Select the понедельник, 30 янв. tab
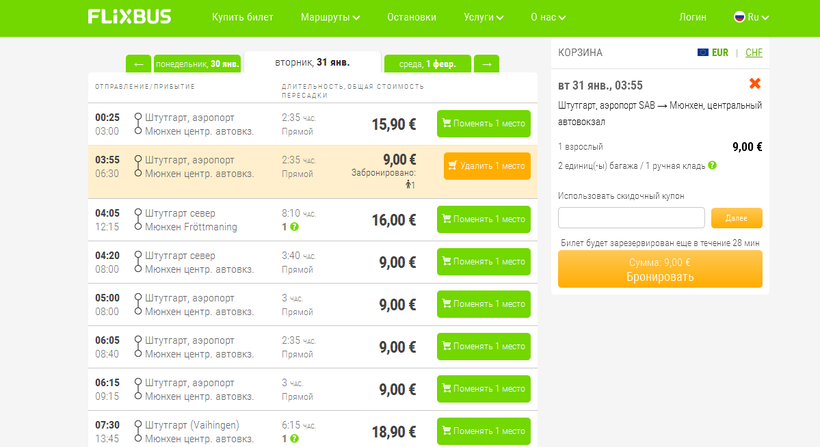 pos(197,64)
